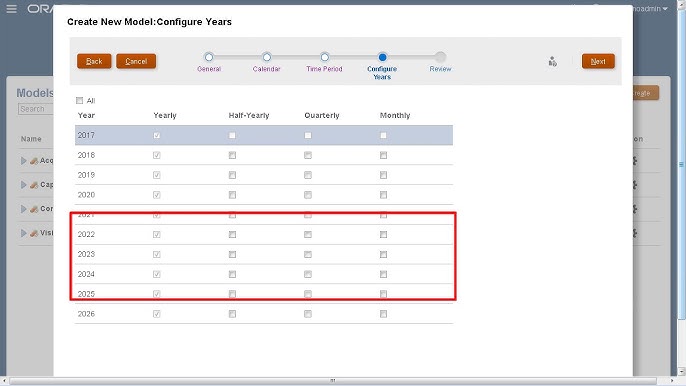Select the 2022 year row

click(264, 235)
